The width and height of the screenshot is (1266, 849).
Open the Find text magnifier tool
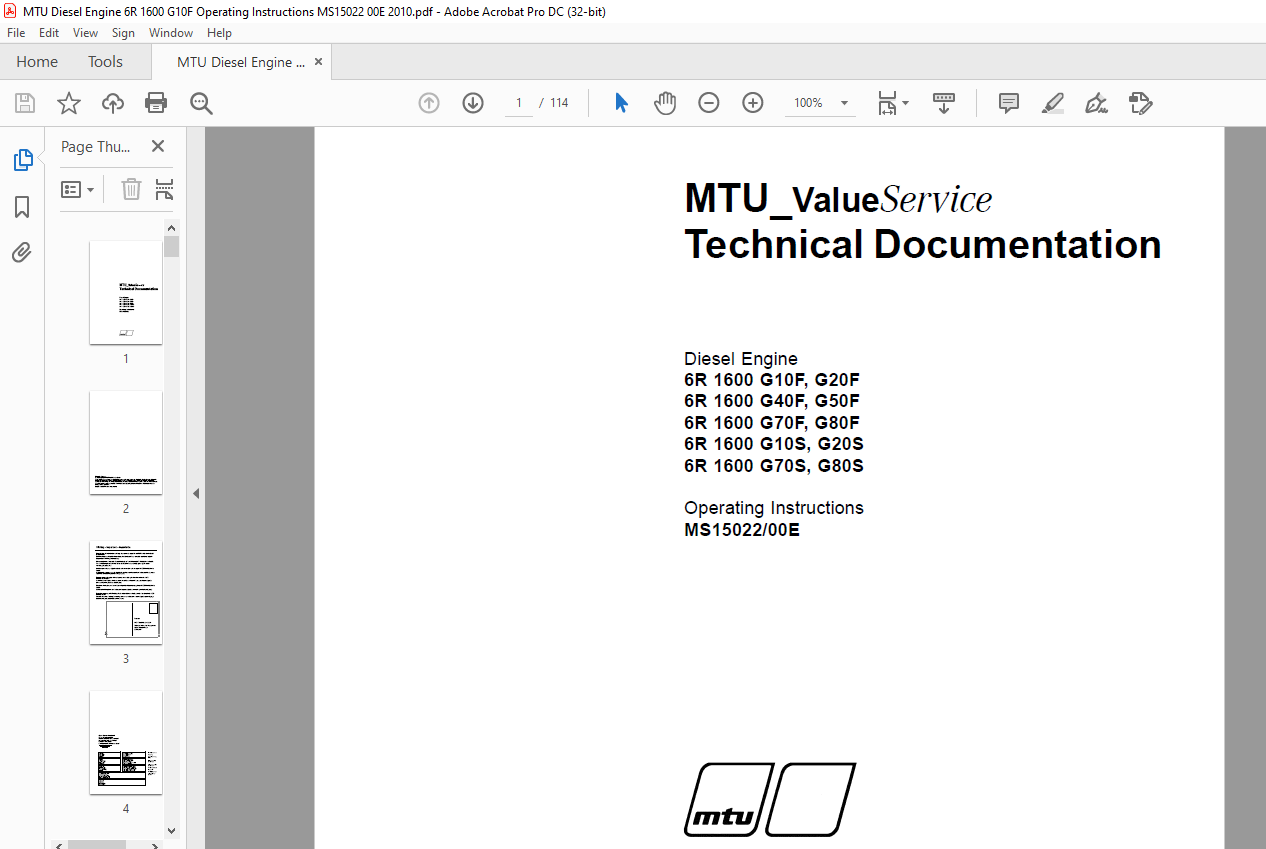(x=201, y=103)
